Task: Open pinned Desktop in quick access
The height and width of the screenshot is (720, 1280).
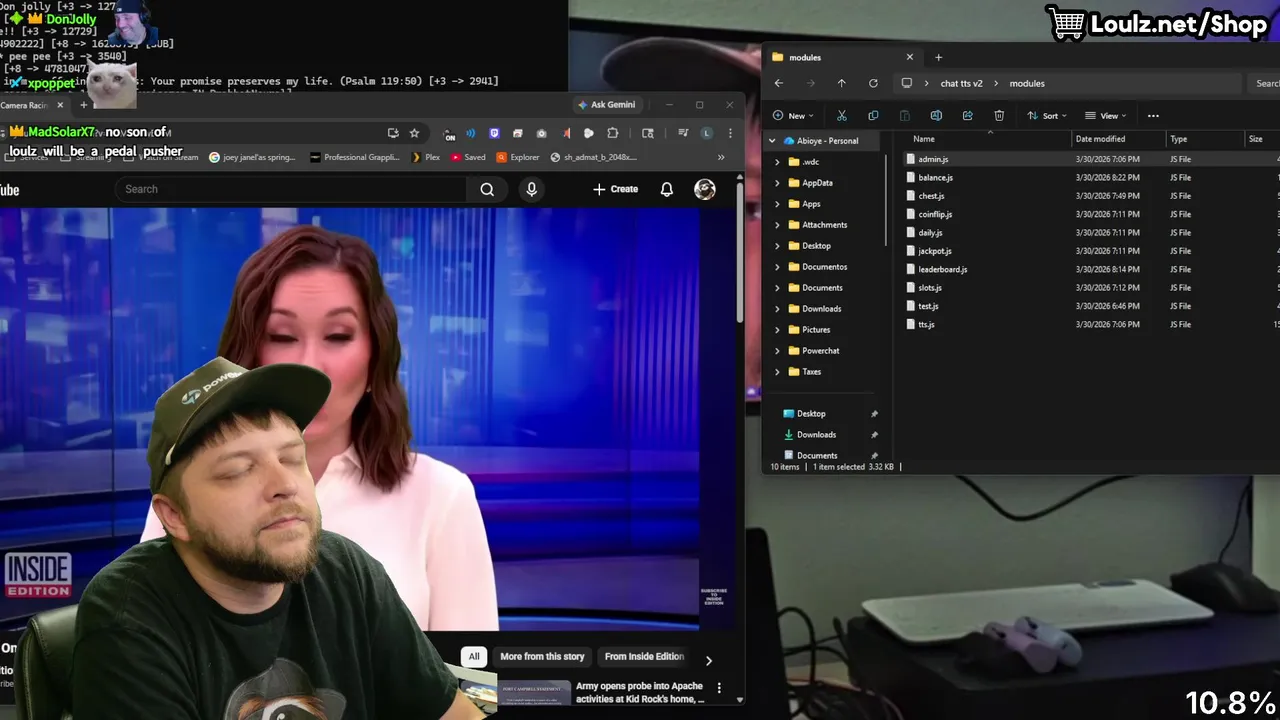Action: click(811, 413)
